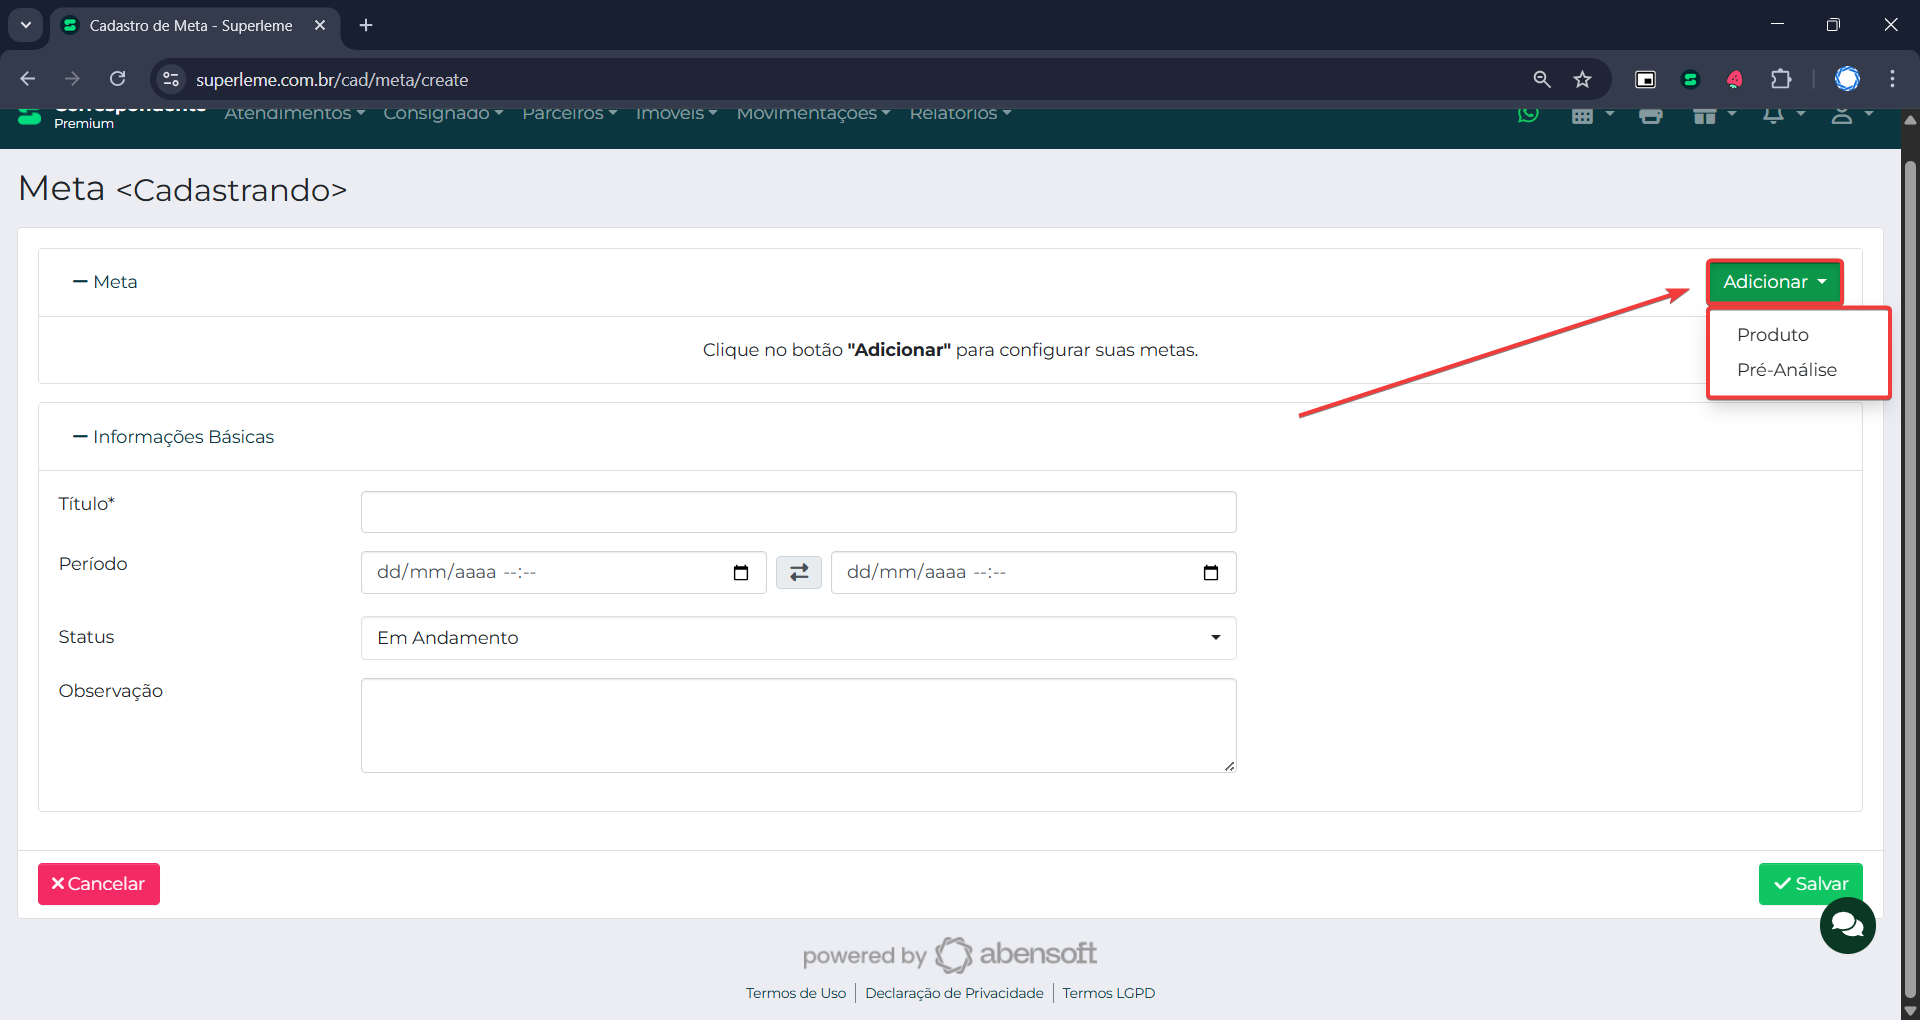Click the printer icon in navbar
Viewport: 1920px width, 1020px height.
pos(1650,116)
